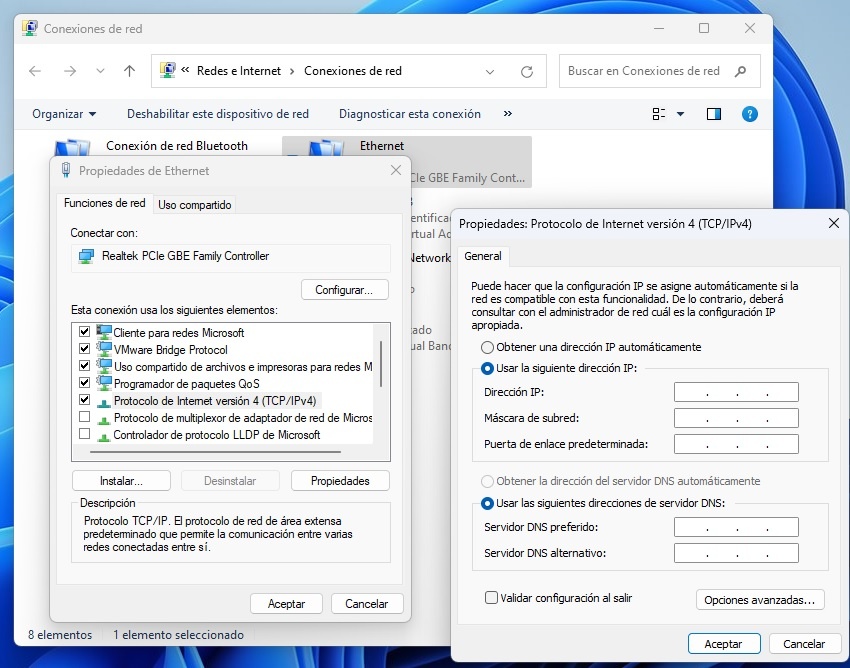This screenshot has width=850, height=668.
Task: Switch to the Uso compartido tab
Action: (194, 202)
